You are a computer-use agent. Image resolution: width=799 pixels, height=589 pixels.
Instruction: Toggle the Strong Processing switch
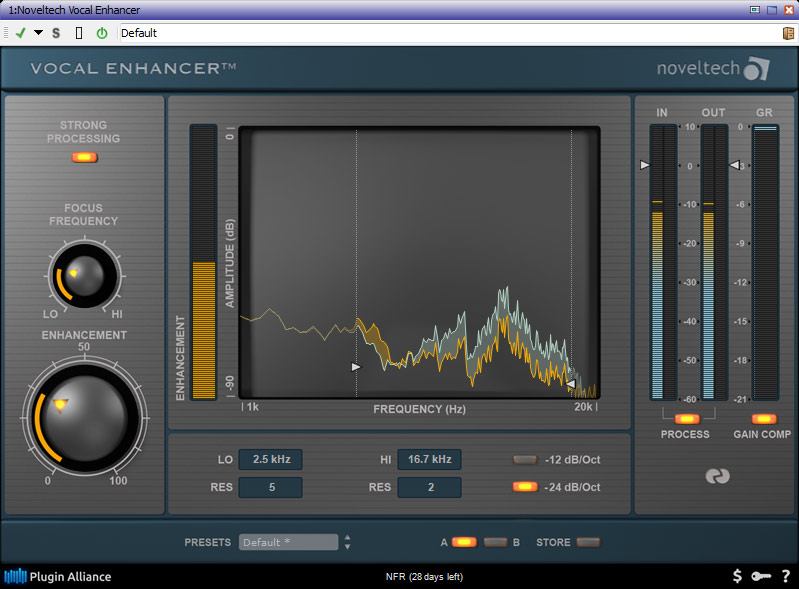coord(85,158)
